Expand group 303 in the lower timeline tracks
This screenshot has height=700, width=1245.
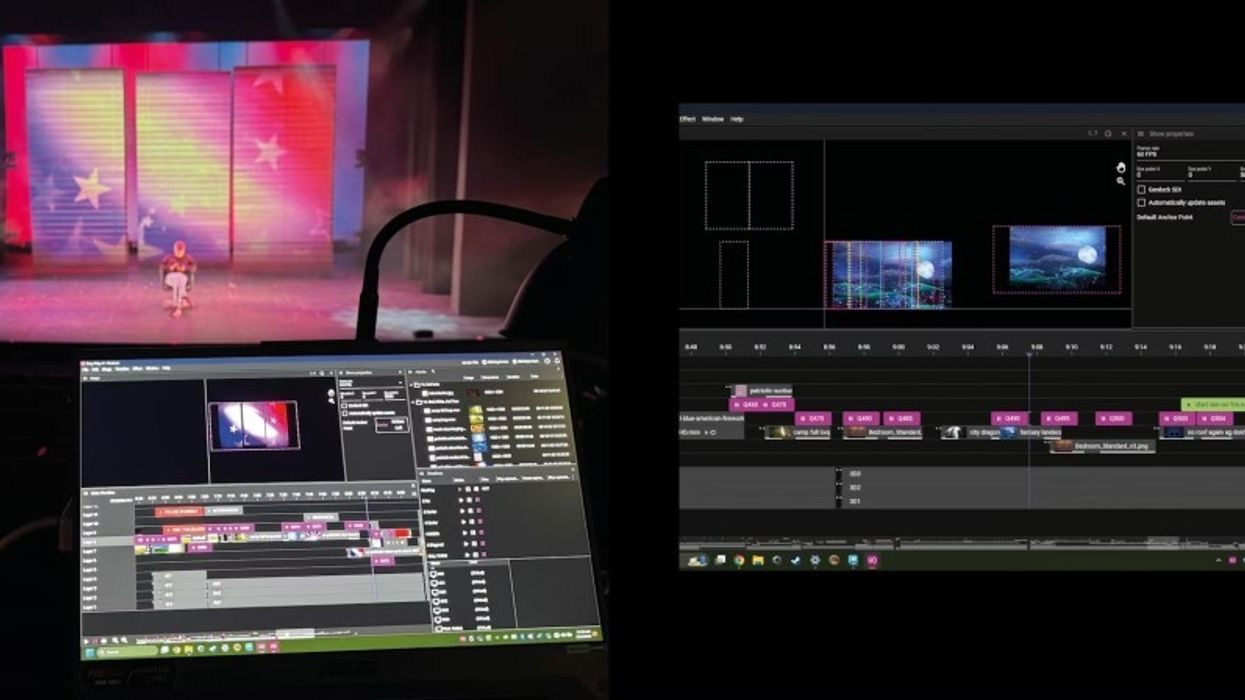(x=838, y=472)
